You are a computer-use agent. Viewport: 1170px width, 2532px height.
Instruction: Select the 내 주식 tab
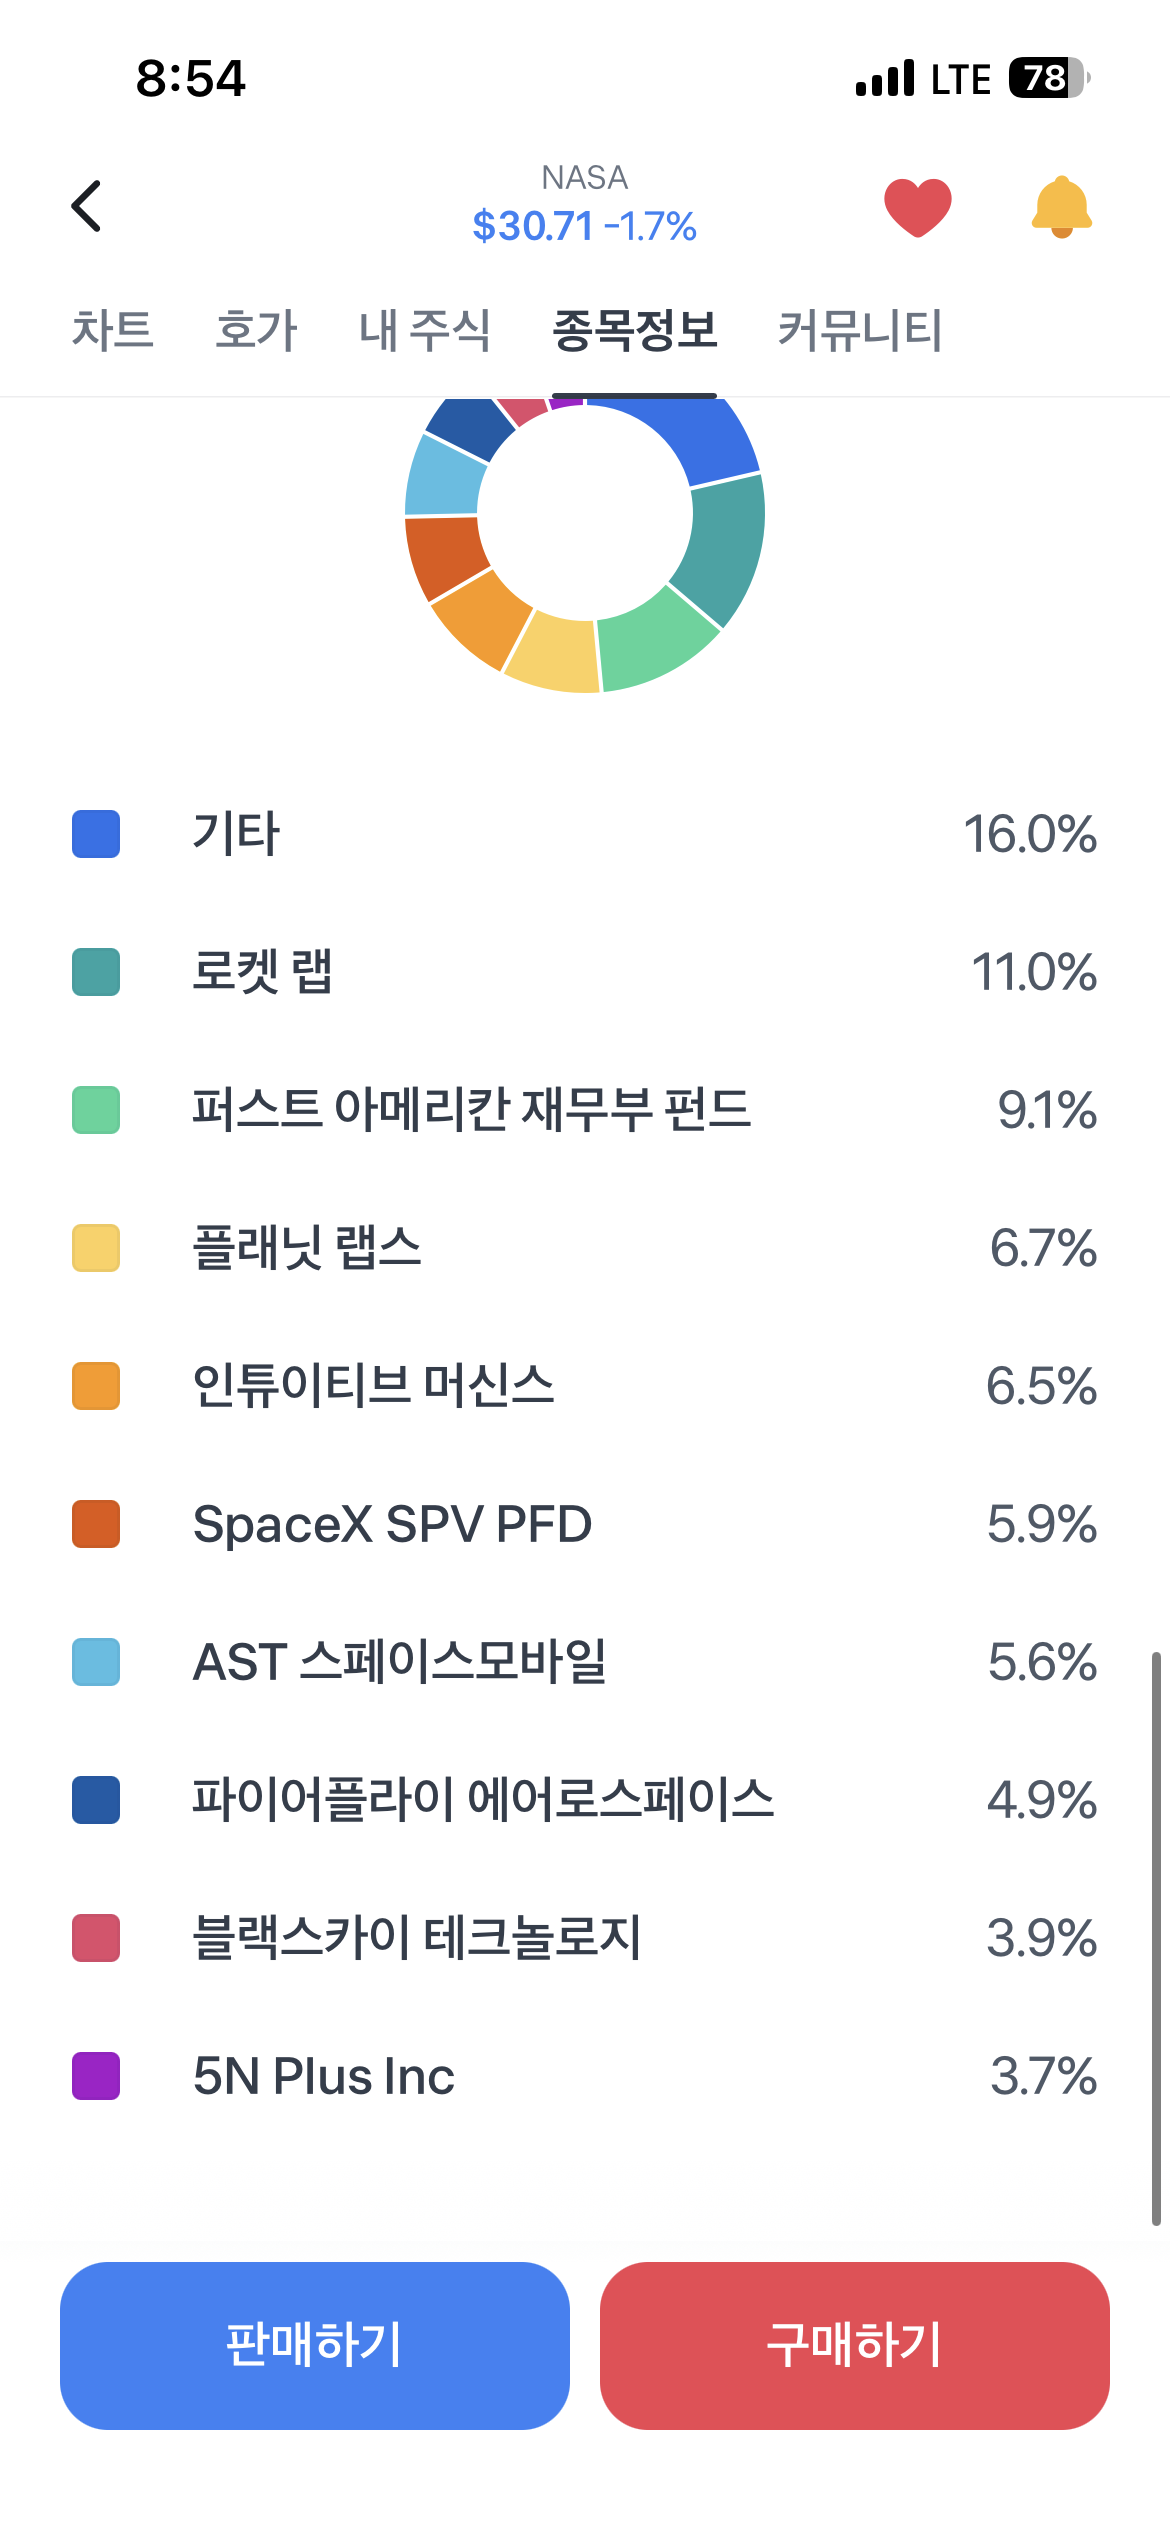point(425,329)
